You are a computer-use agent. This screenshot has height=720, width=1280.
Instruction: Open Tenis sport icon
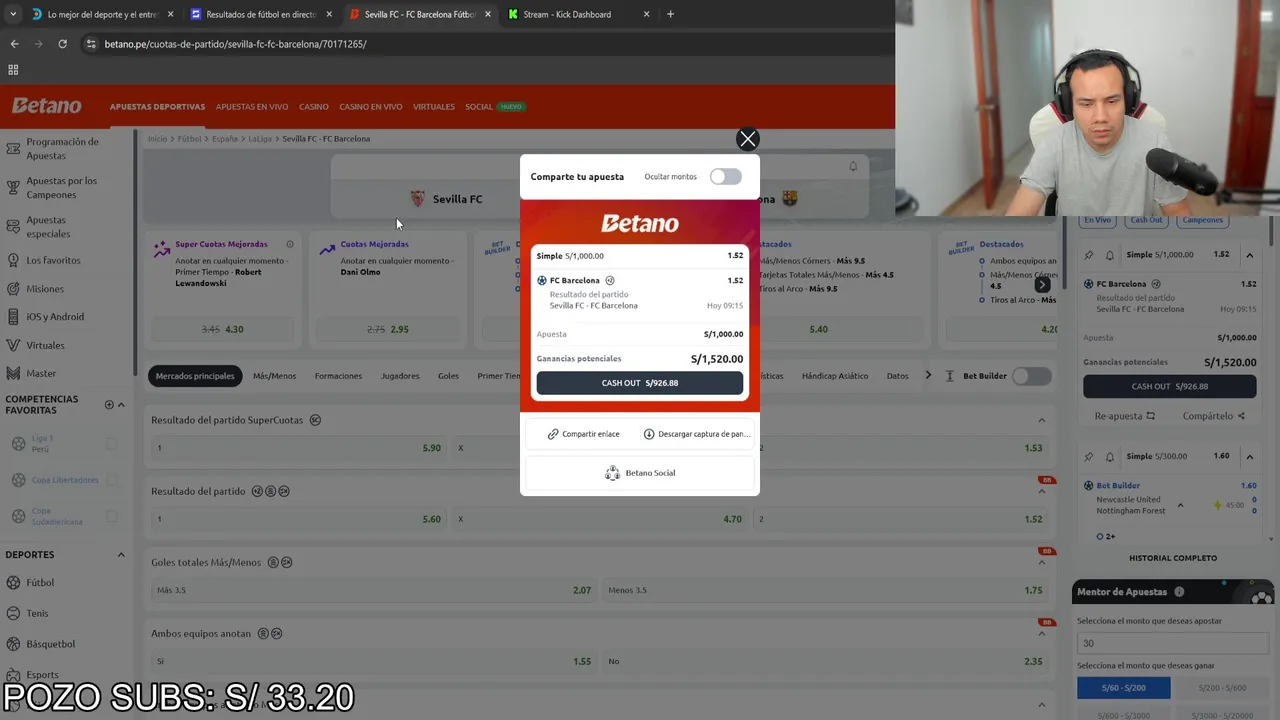14,613
